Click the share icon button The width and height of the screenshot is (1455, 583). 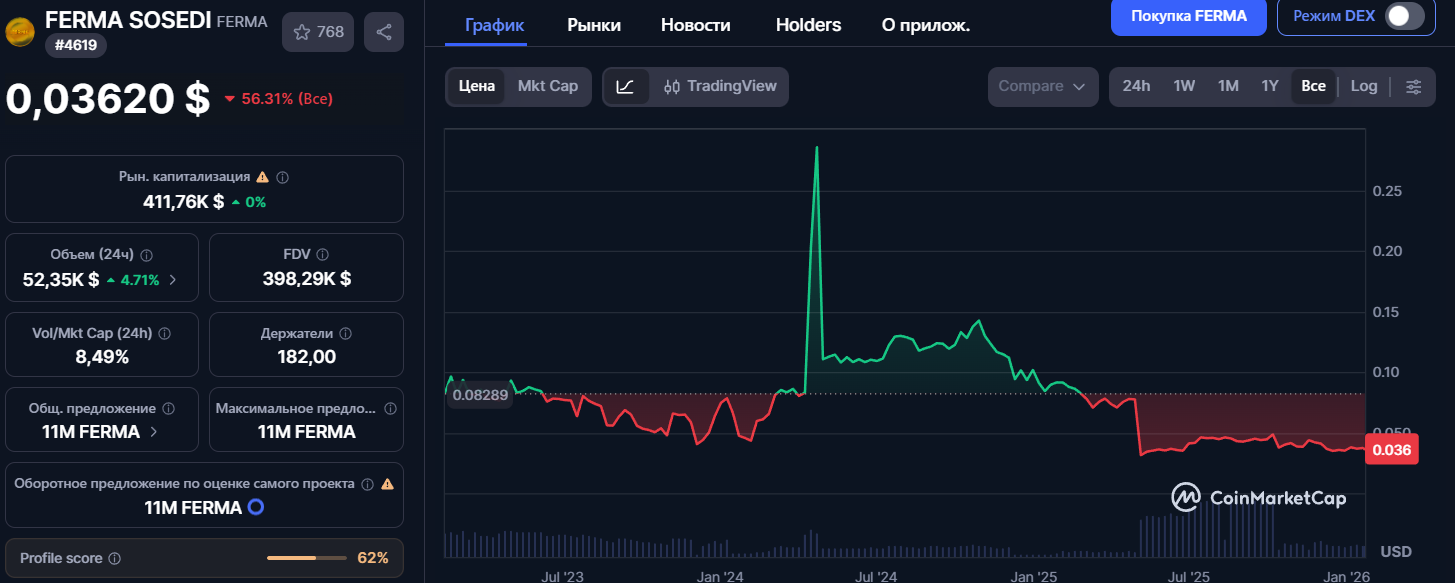pyautogui.click(x=384, y=32)
